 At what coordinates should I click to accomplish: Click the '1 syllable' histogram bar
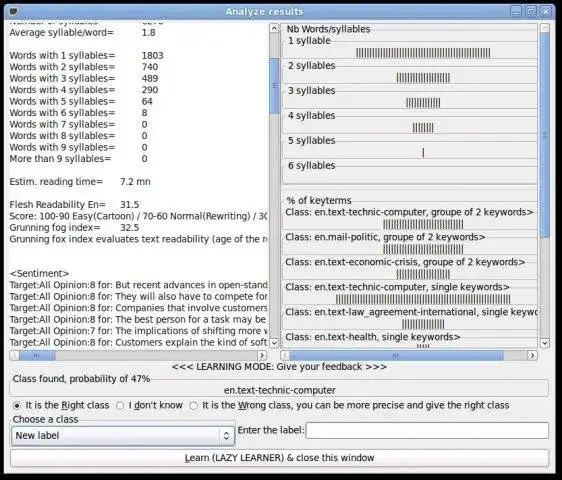423,53
